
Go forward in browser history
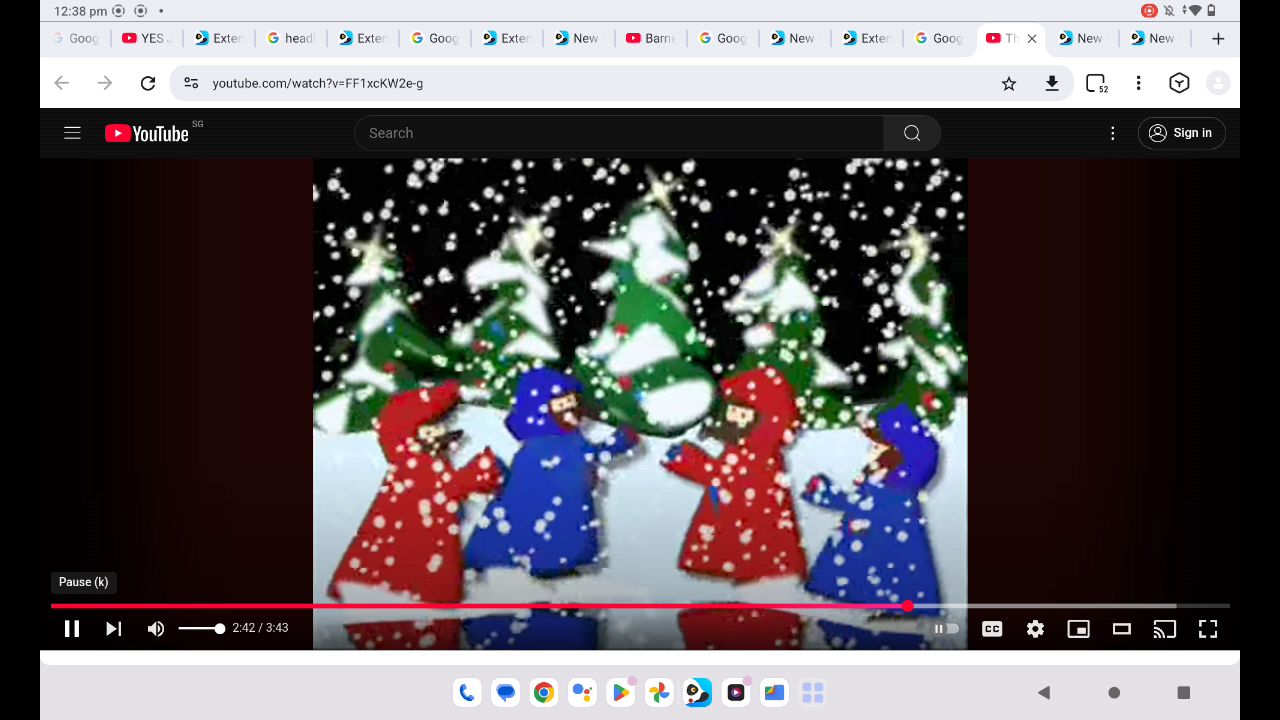tap(105, 83)
